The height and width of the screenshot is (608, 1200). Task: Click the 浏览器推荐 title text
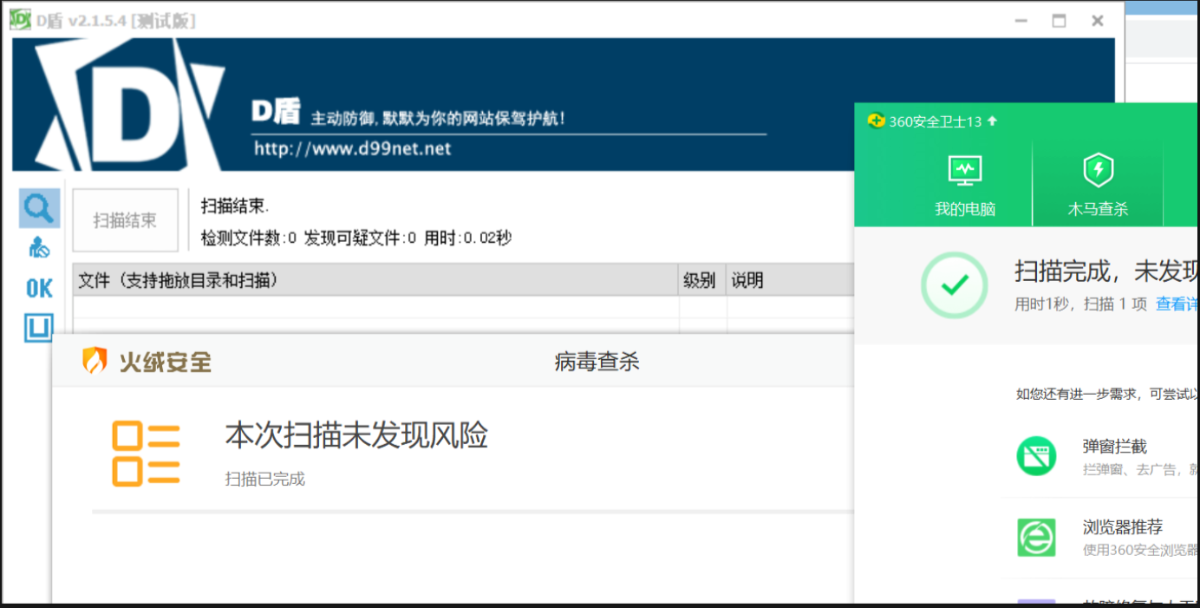tap(1122, 527)
